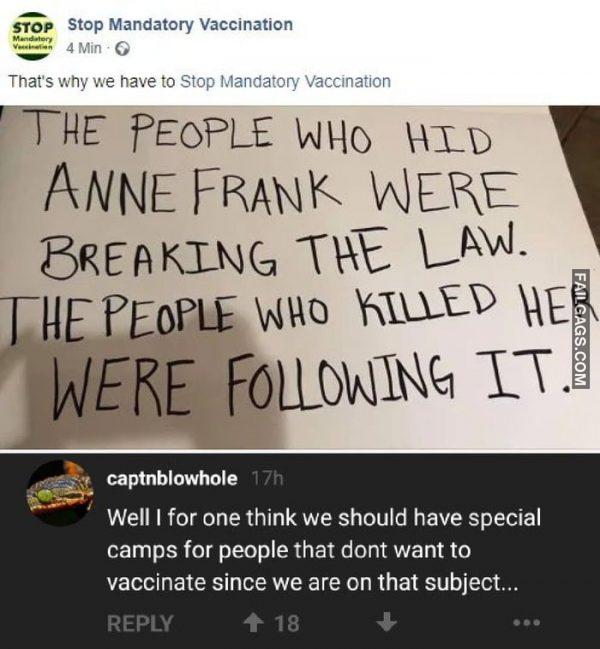Click the "vaccinate since we are" comment line
This screenshot has width=600, height=649.
pyautogui.click(x=224, y=582)
